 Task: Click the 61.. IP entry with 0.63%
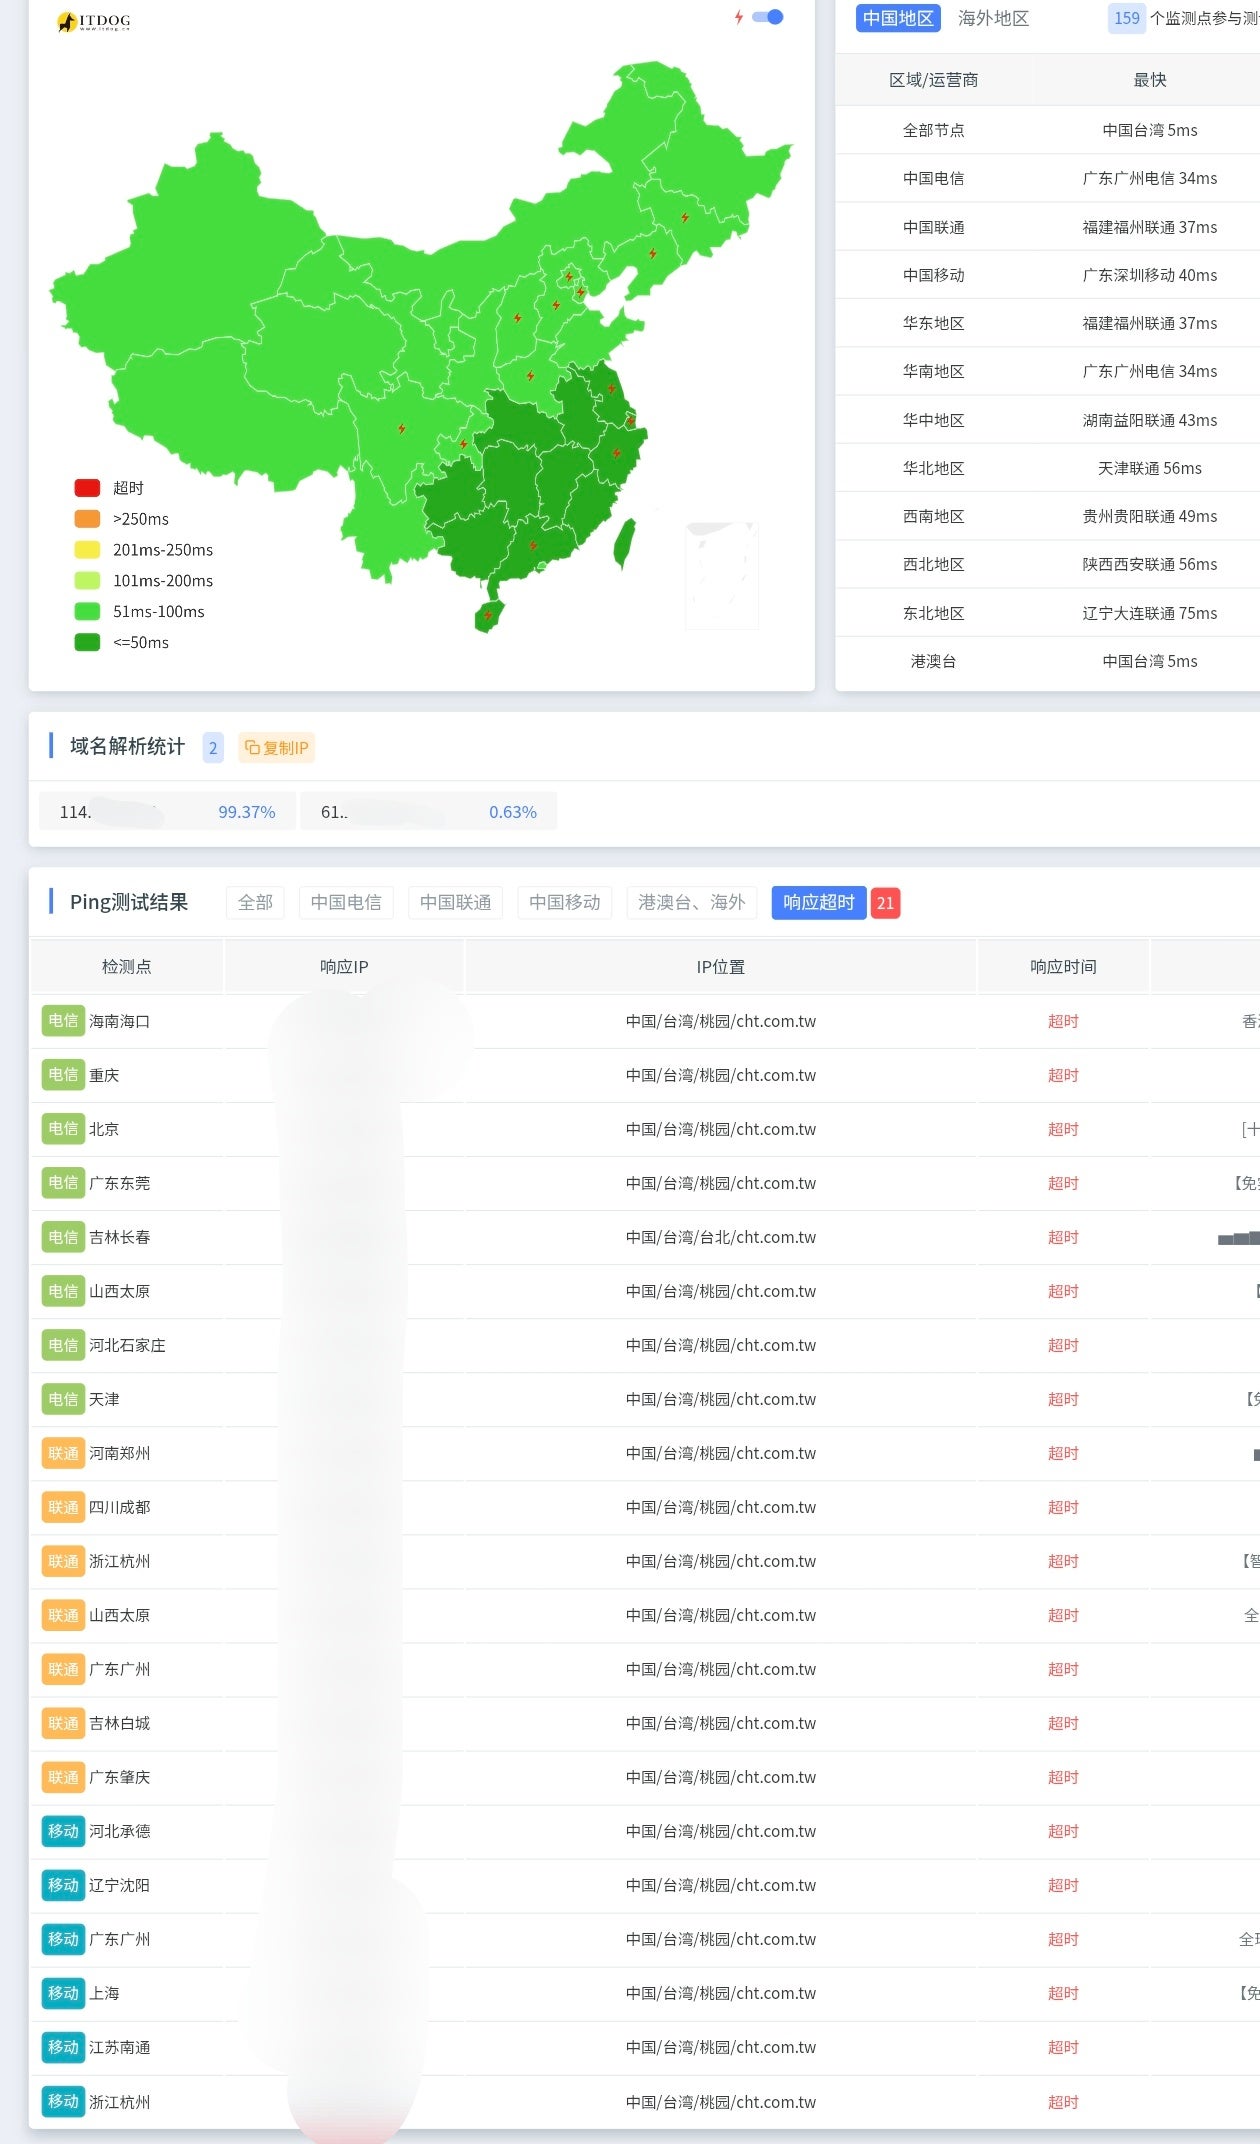pos(428,812)
